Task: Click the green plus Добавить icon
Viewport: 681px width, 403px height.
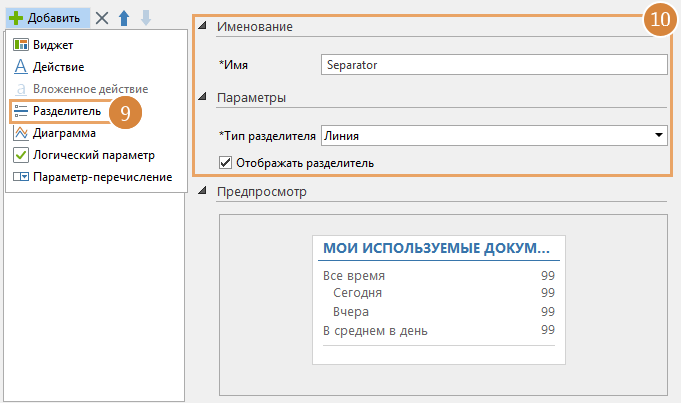Action: click(x=15, y=18)
